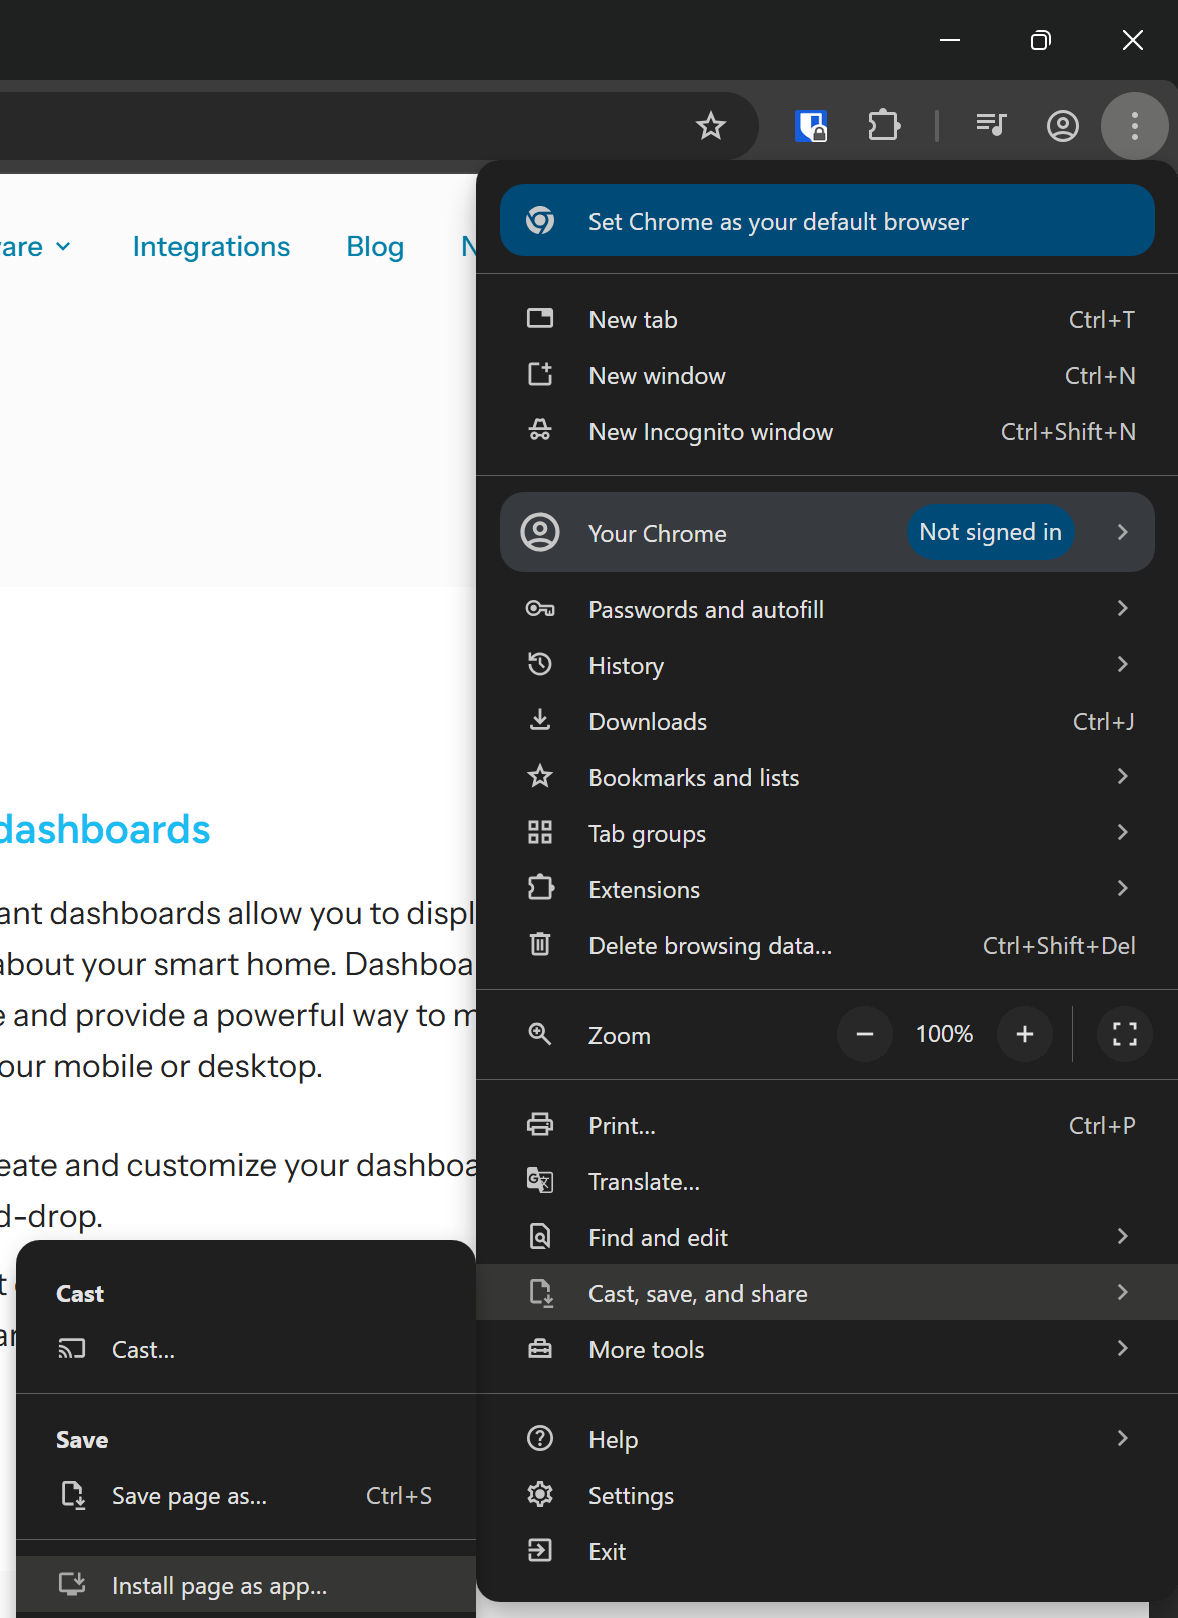Viewport: 1178px width, 1618px height.
Task: Bookmark this page with the star icon
Action: click(x=710, y=126)
